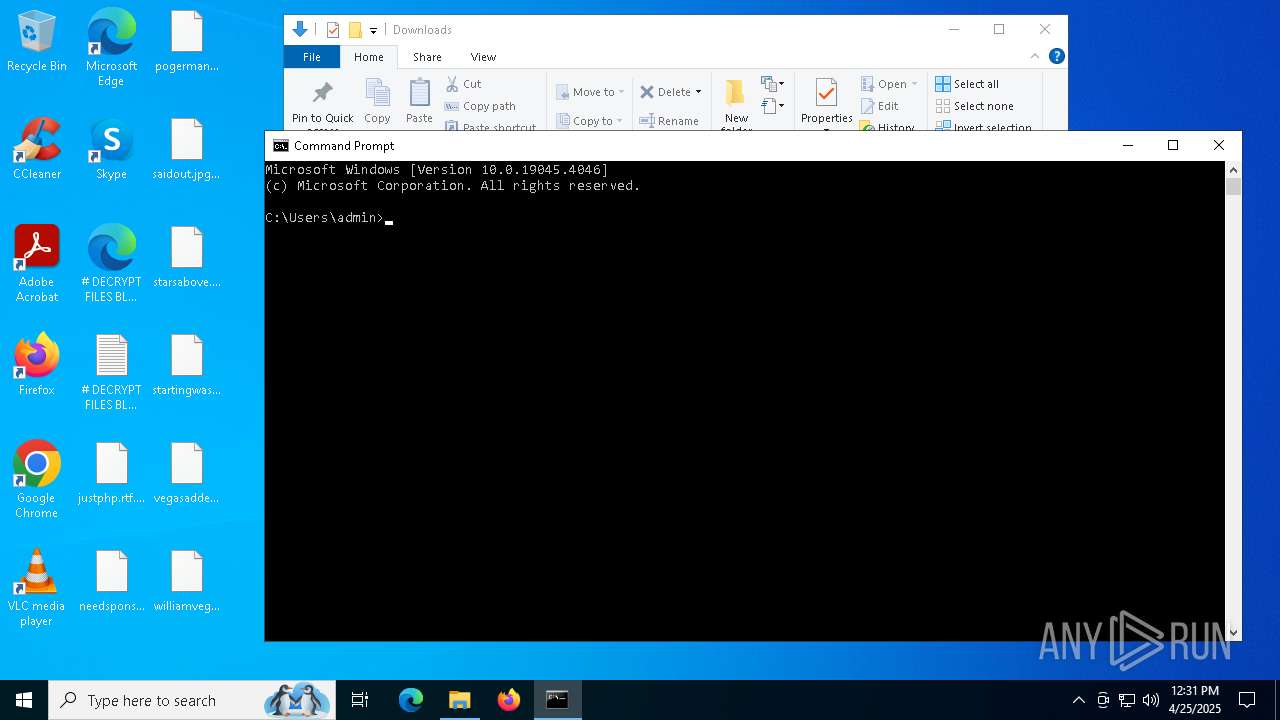
Task: Open the volume control in system tray
Action: 1151,700
